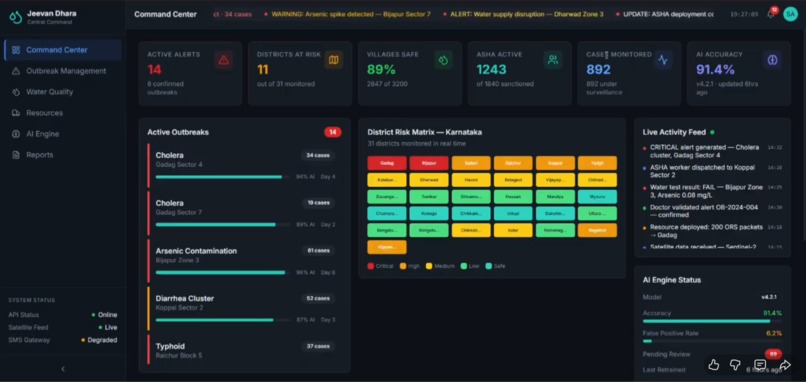Click the Command Center grid icon in sidebar
Viewport: 806px width, 382px height.
(16, 50)
